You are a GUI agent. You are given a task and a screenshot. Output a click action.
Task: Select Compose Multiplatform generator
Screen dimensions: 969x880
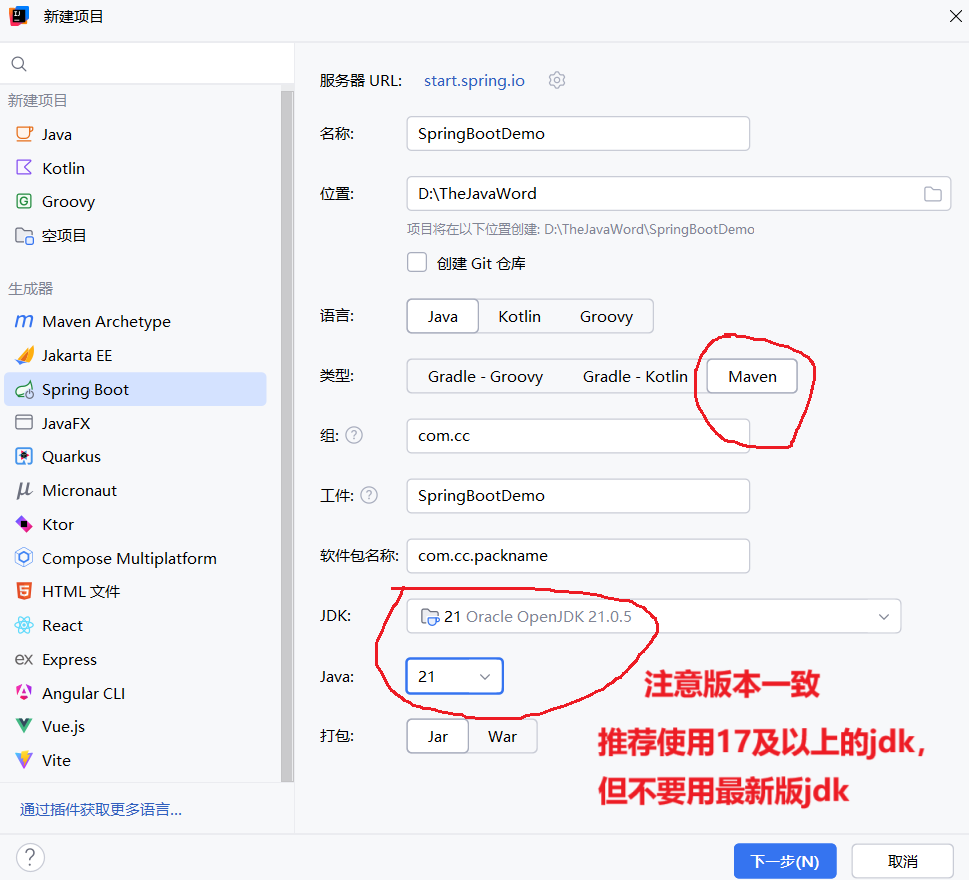point(135,558)
